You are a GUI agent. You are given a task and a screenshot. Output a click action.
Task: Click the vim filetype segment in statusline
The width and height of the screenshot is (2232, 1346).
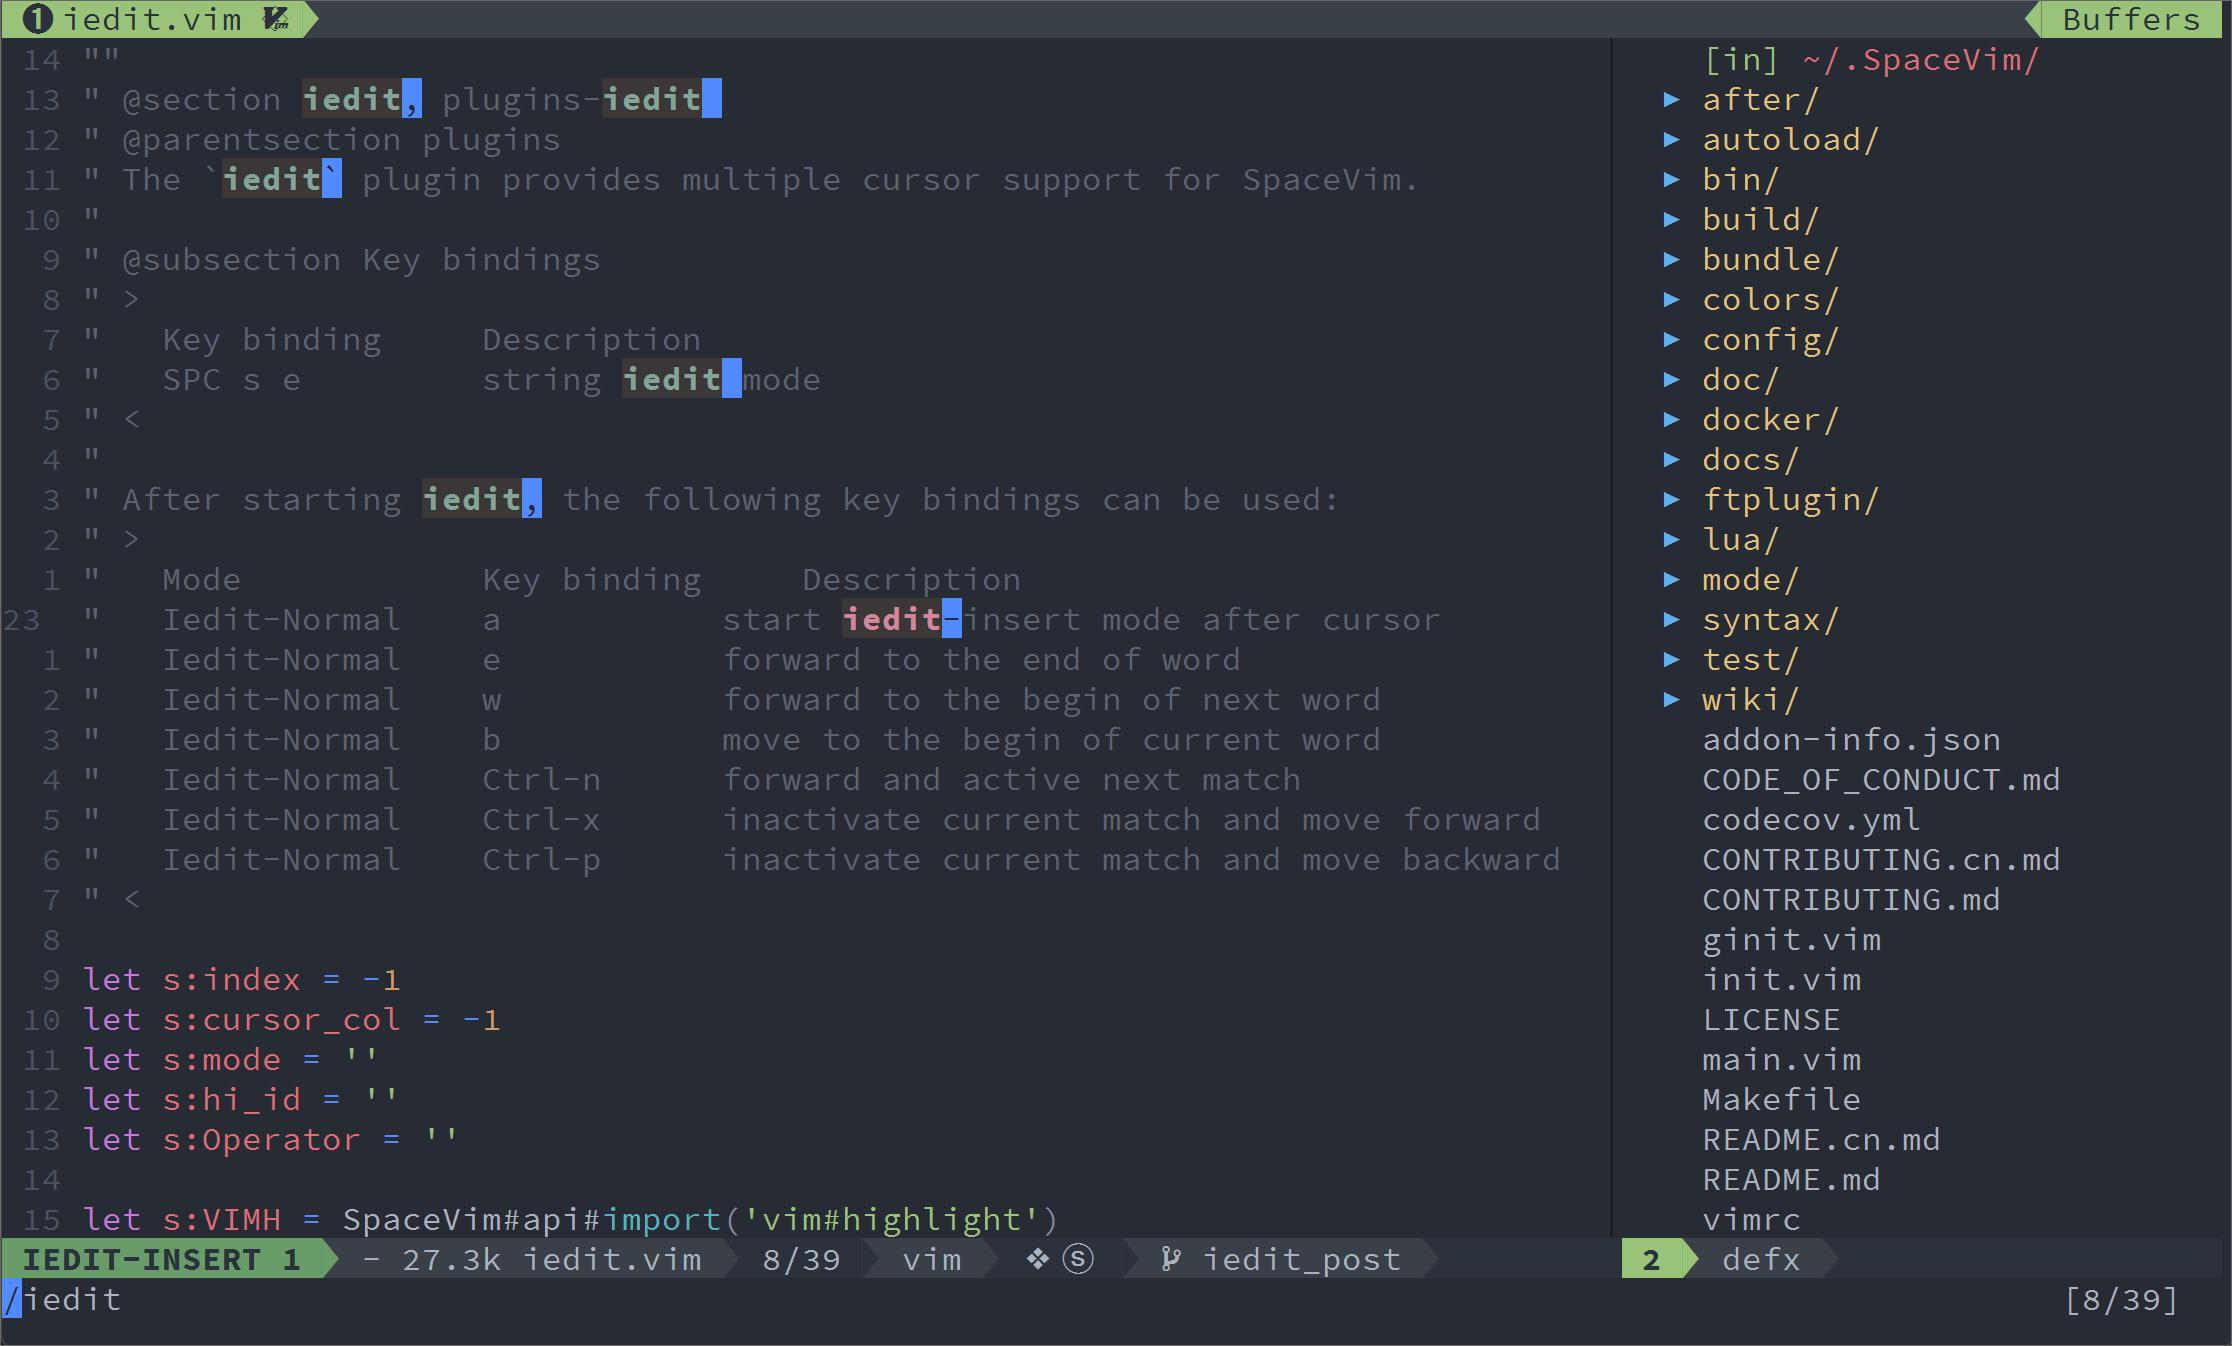pyautogui.click(x=931, y=1259)
